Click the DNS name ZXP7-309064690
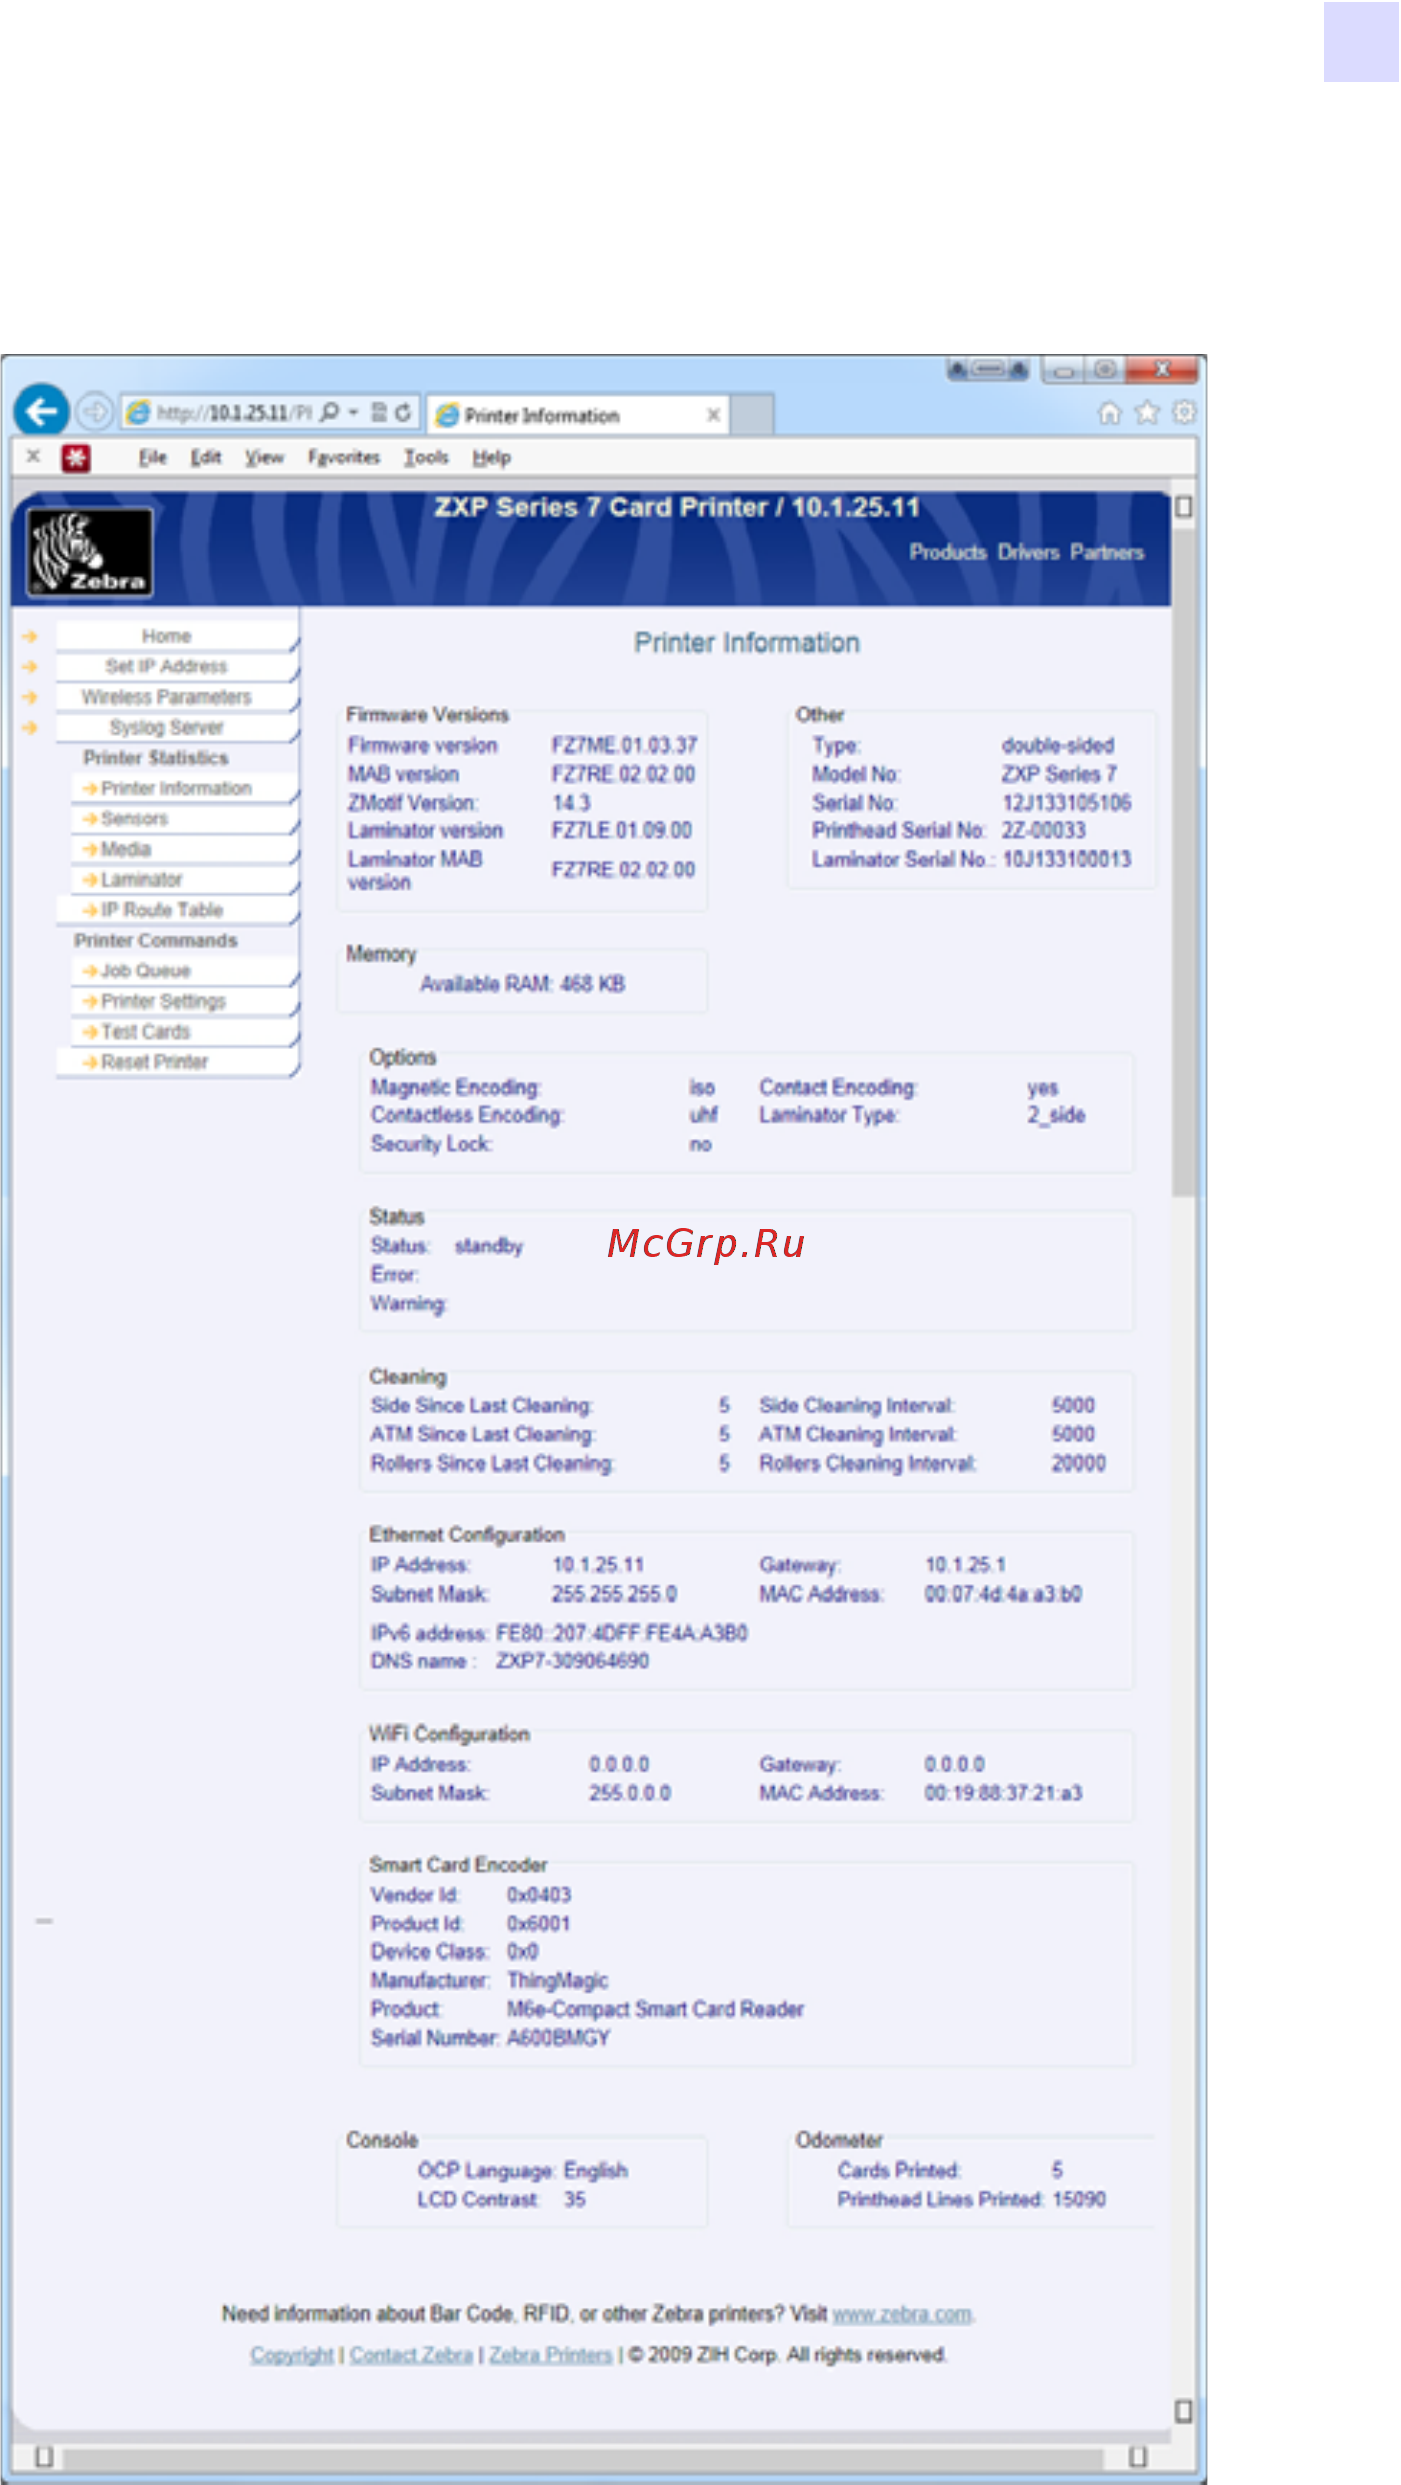This screenshot has height=2485, width=1401. pos(572,1661)
